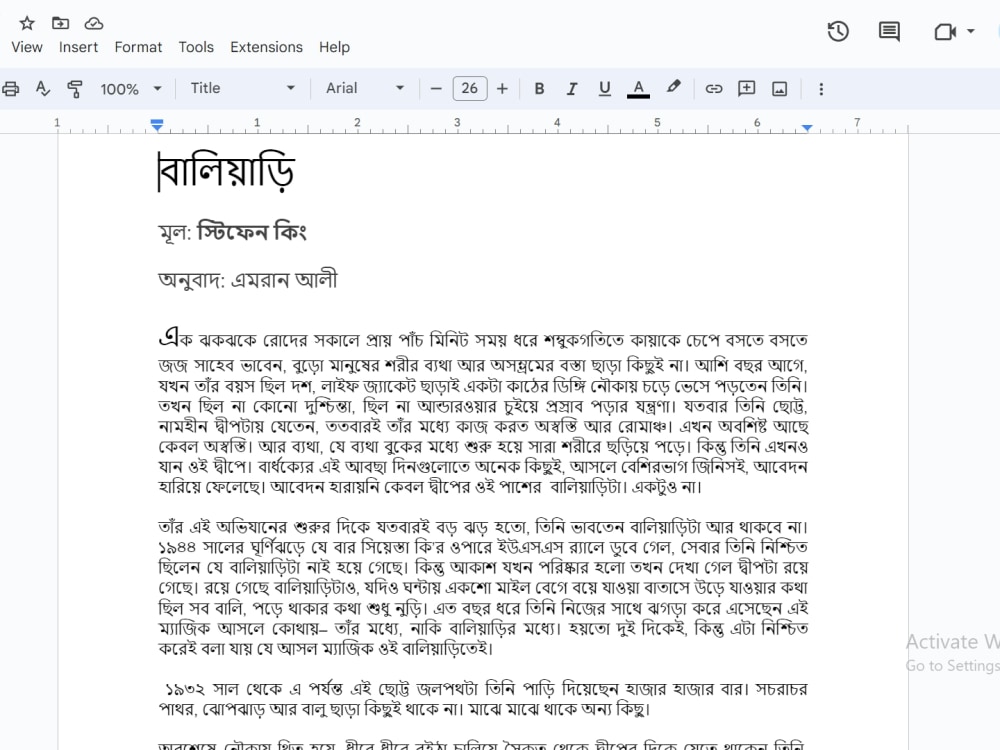Start a video call from camera icon
Viewport: 1000px width, 750px height.
coord(945,31)
